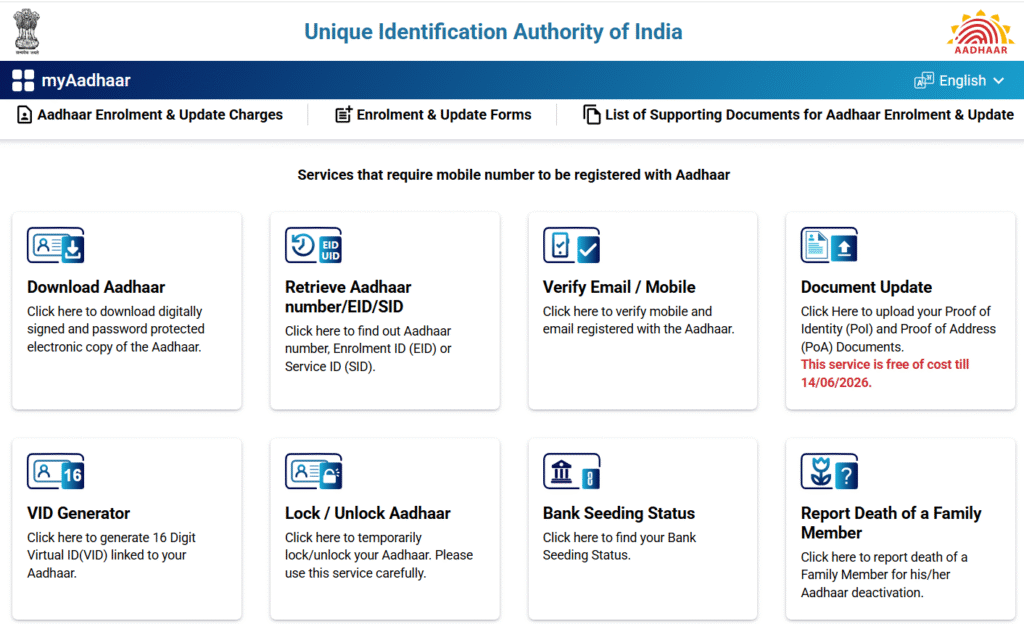
Task: Click the VID Generator icon
Action: coord(55,471)
